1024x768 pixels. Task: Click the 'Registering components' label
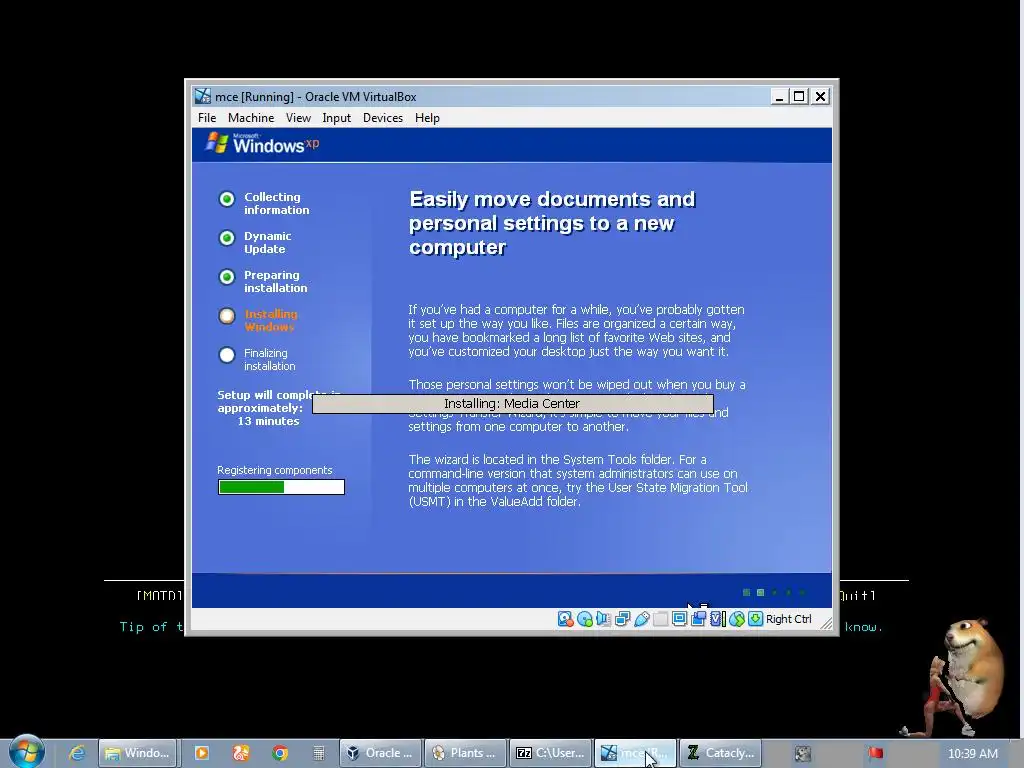pyautogui.click(x=274, y=470)
